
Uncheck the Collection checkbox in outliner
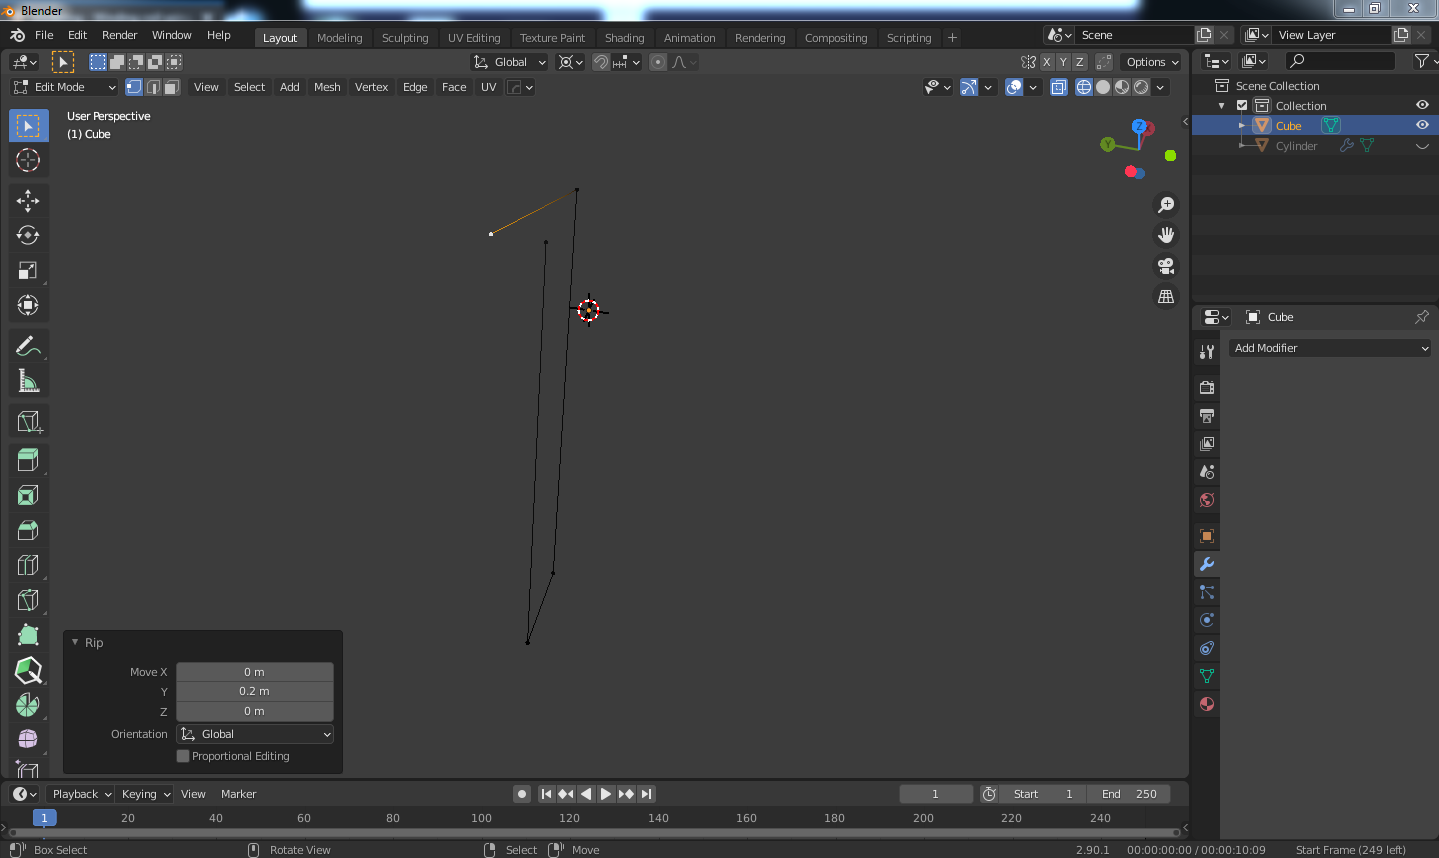pyautogui.click(x=1242, y=105)
